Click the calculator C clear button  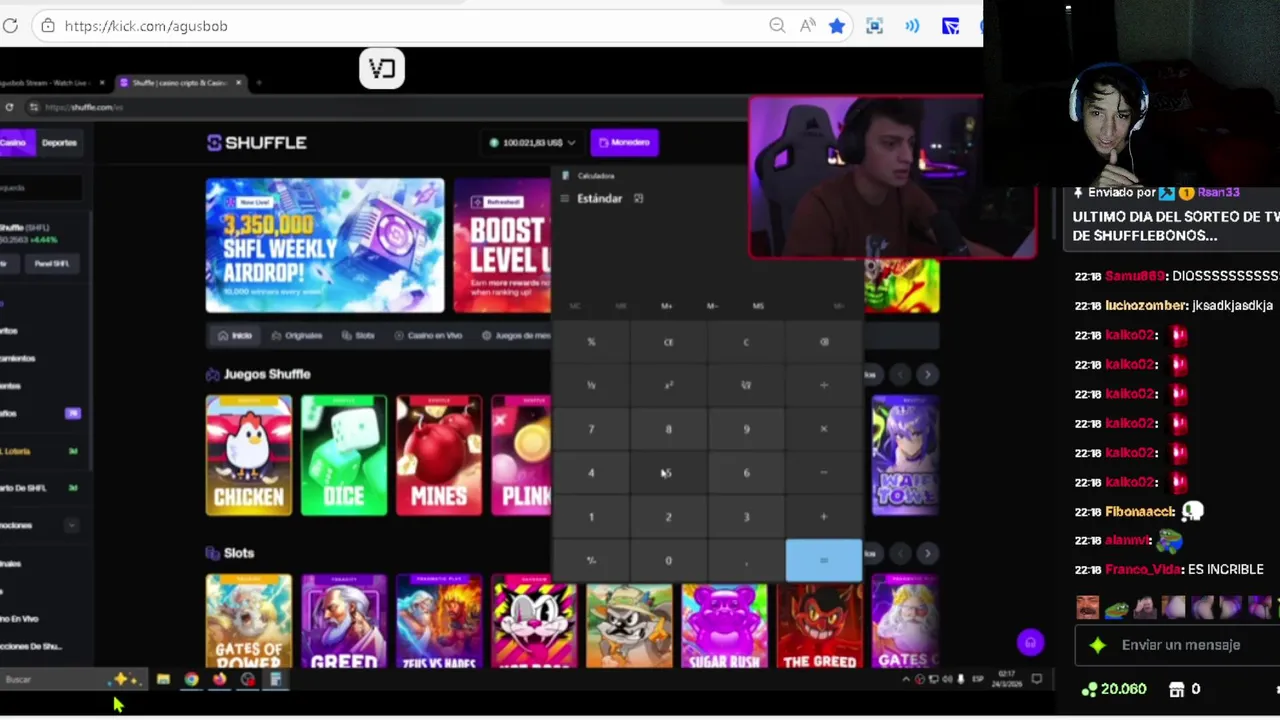pos(746,342)
